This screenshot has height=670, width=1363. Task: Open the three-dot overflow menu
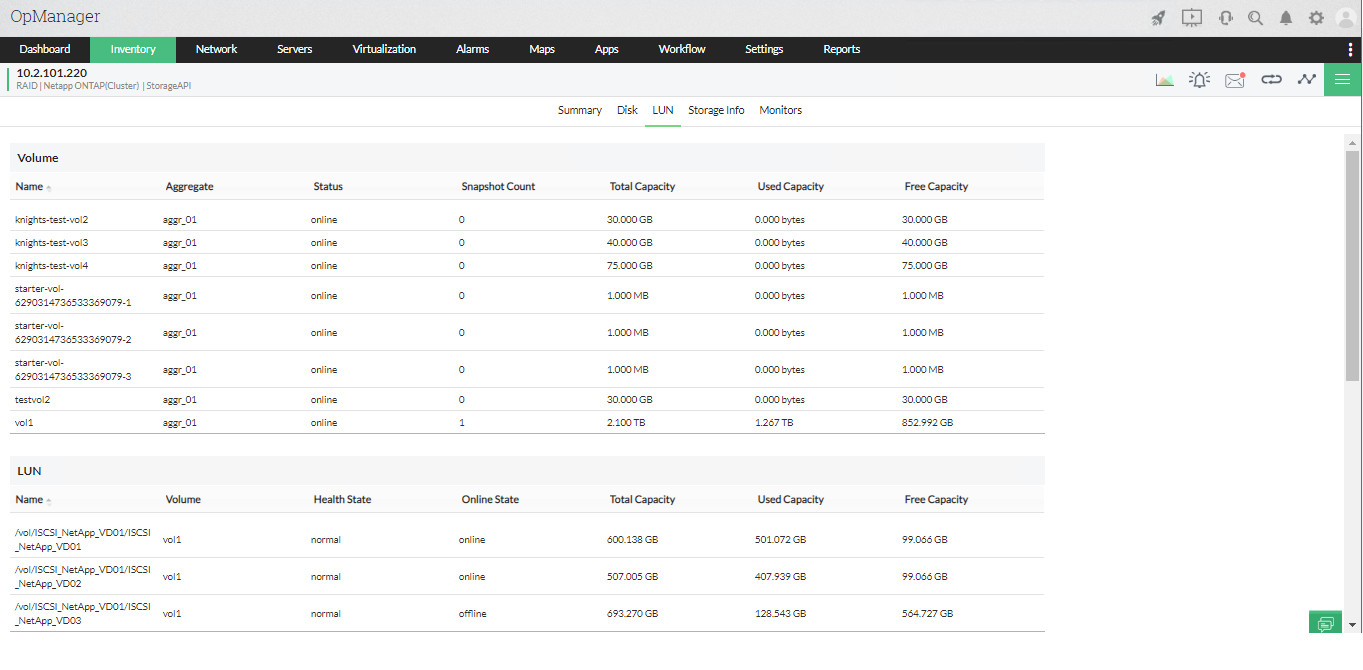click(x=1351, y=49)
